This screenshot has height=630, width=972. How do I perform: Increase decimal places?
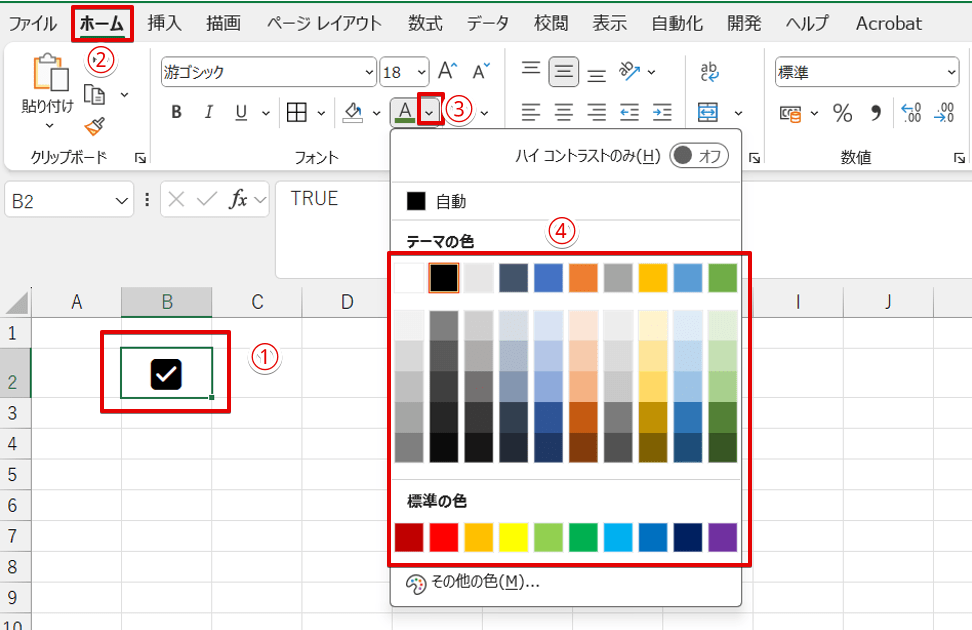[x=911, y=113]
